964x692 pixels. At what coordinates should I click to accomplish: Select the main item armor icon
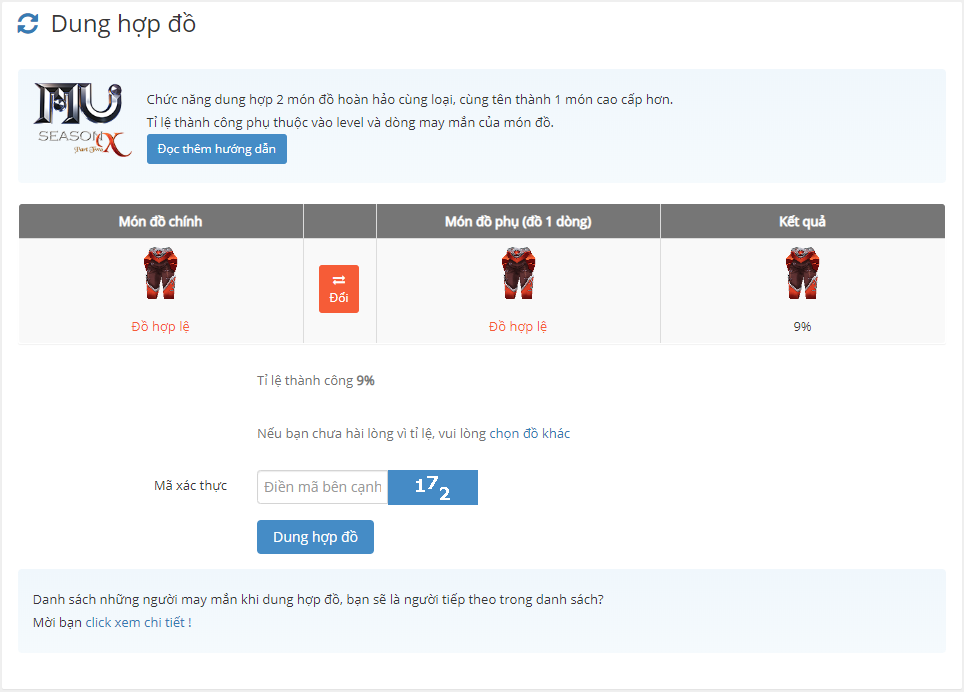(160, 275)
